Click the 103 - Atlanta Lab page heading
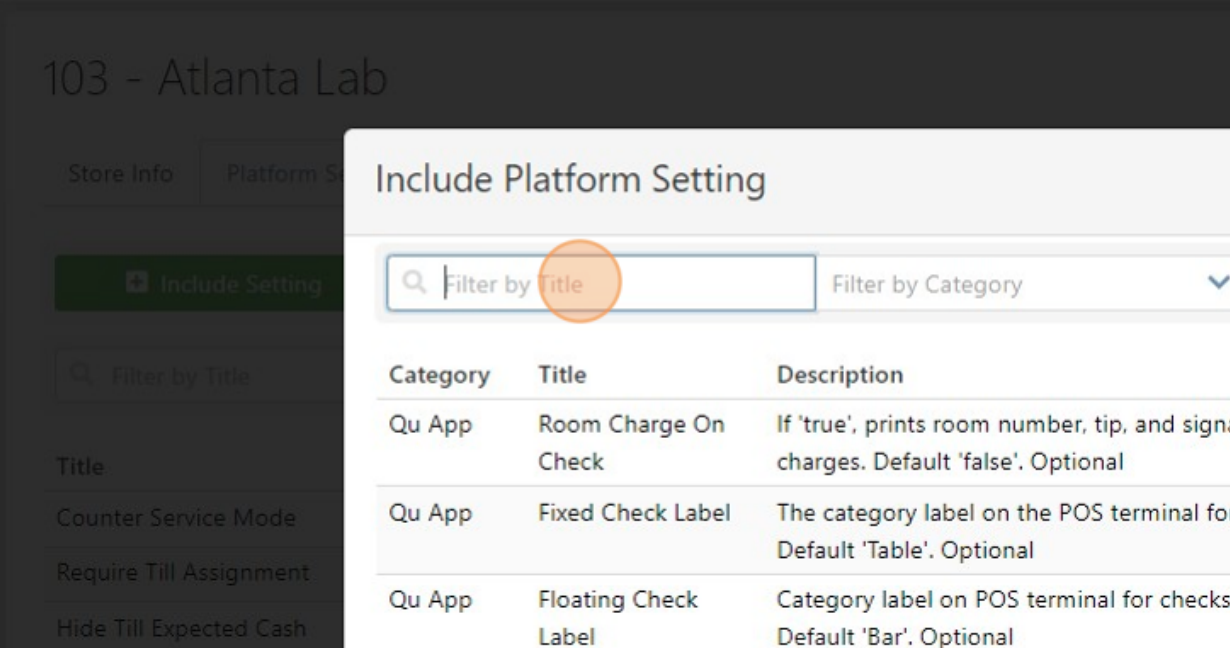Screen dimensions: 1230x648 pos(215,78)
